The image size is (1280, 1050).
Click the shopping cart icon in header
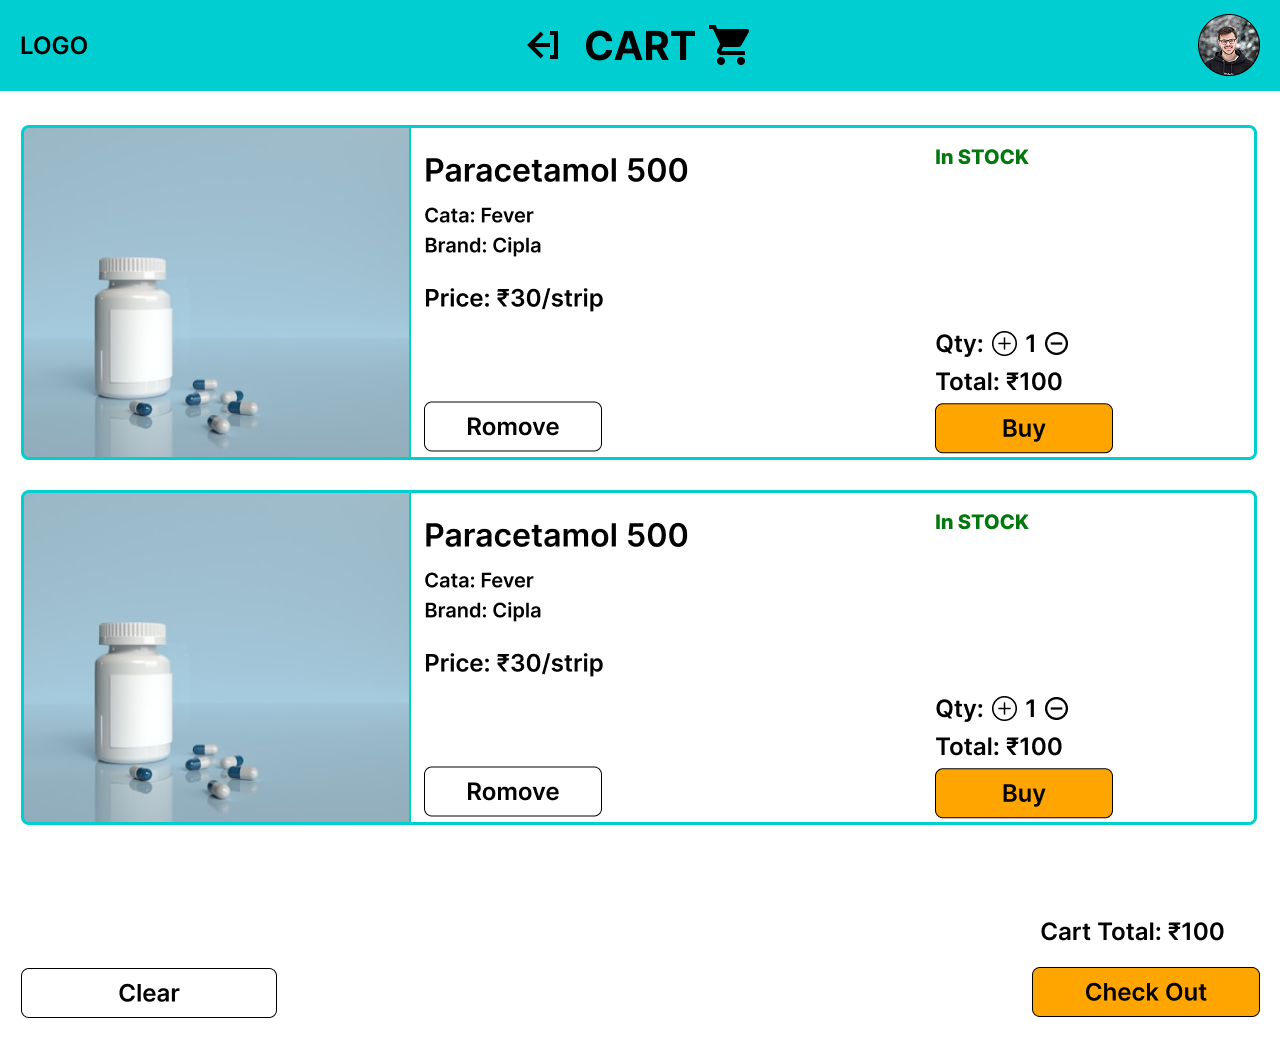click(x=730, y=46)
